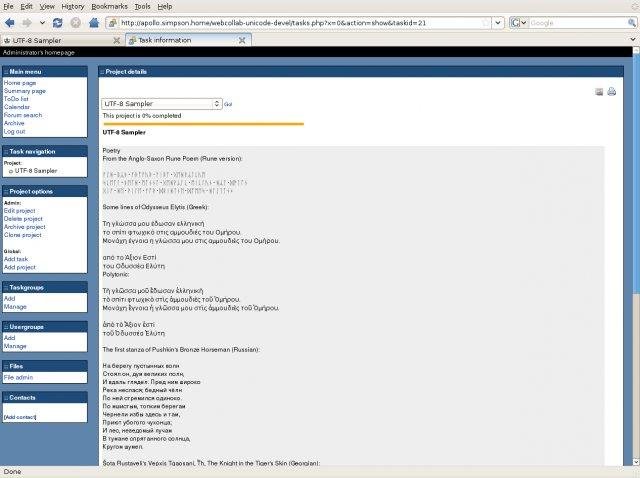Click the bookmark star in the address bar

pos(485,23)
